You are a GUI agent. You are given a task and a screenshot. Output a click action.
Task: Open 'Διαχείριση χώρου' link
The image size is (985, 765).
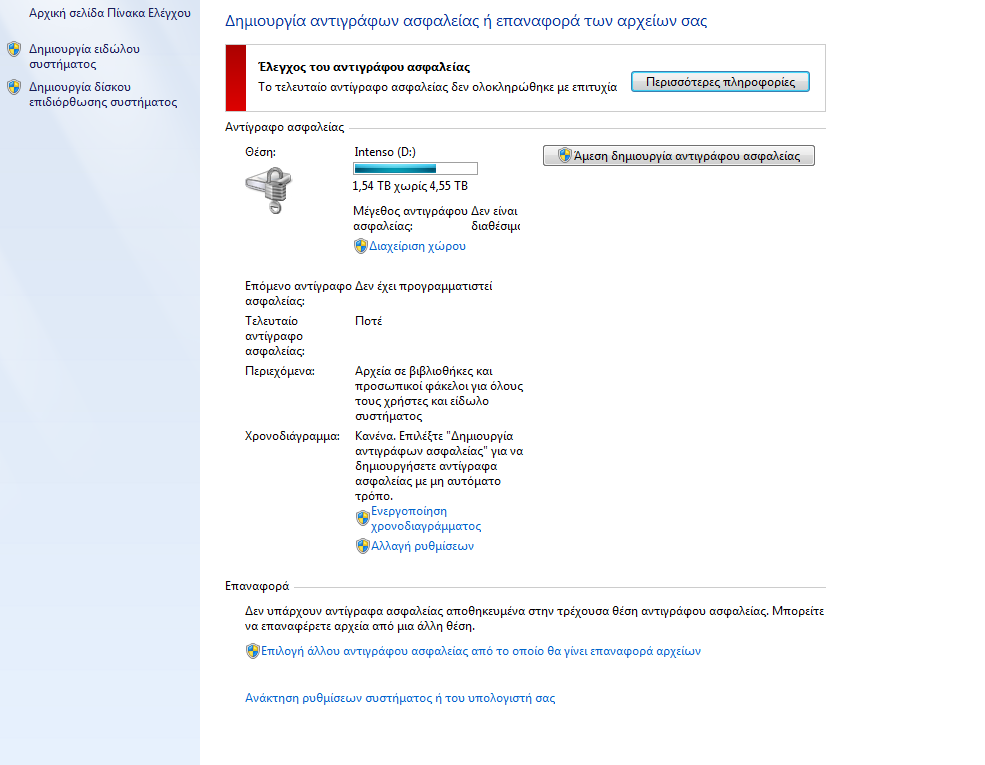coord(417,246)
